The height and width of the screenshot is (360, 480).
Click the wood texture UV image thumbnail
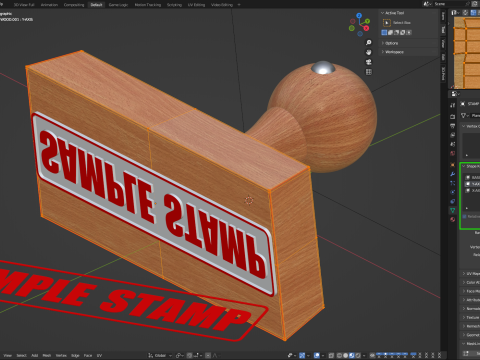(467, 53)
